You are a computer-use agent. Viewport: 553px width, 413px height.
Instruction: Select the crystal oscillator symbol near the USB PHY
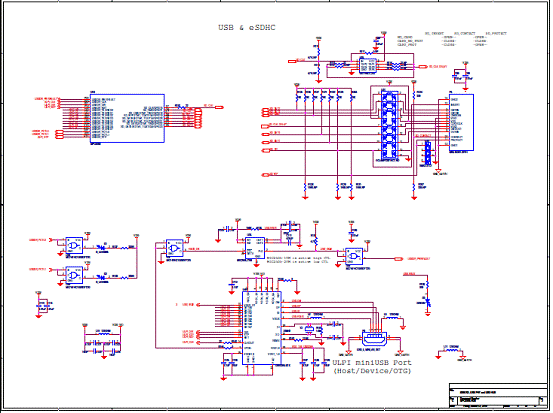(x=309, y=329)
